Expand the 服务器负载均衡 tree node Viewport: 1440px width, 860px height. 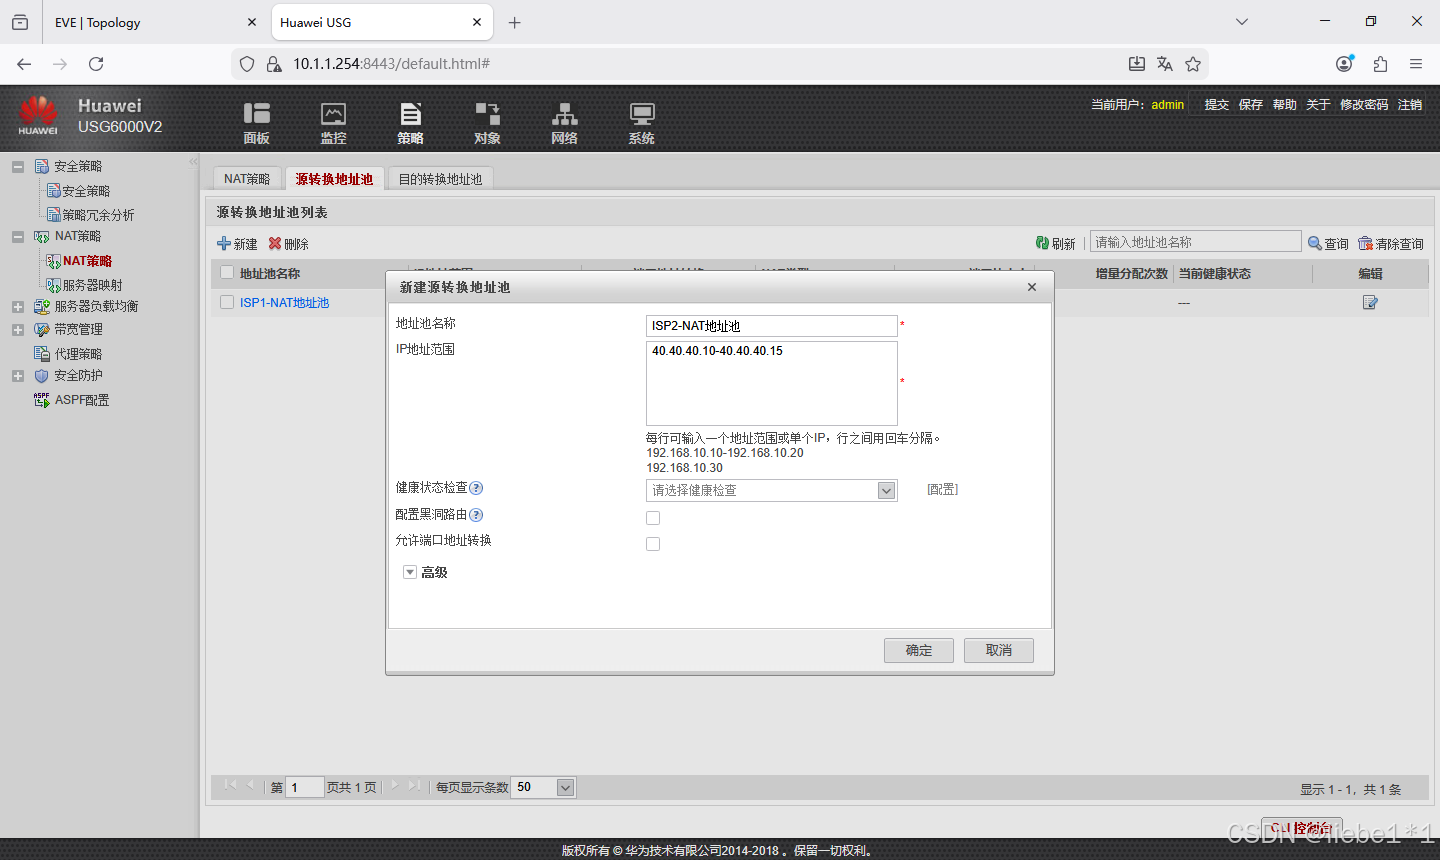(18, 307)
